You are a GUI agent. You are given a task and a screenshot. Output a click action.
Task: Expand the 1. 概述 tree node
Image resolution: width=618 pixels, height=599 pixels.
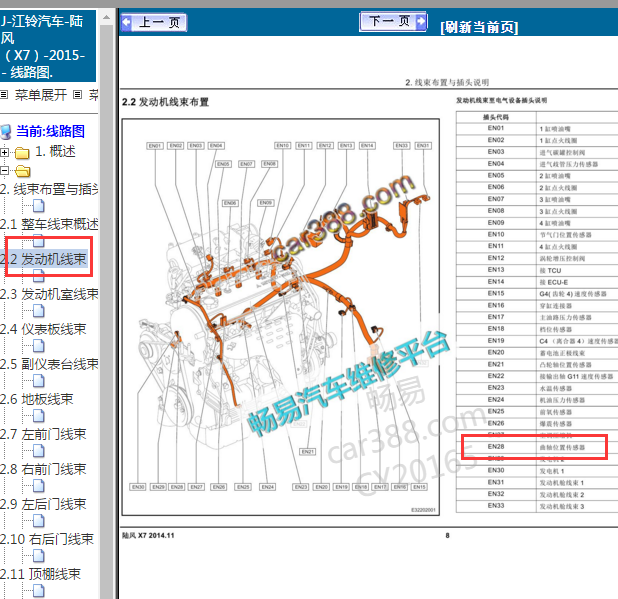click(x=5, y=153)
